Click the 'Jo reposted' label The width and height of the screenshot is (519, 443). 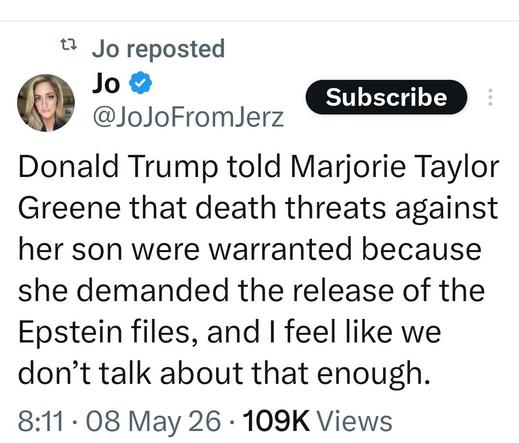pyautogui.click(x=158, y=49)
